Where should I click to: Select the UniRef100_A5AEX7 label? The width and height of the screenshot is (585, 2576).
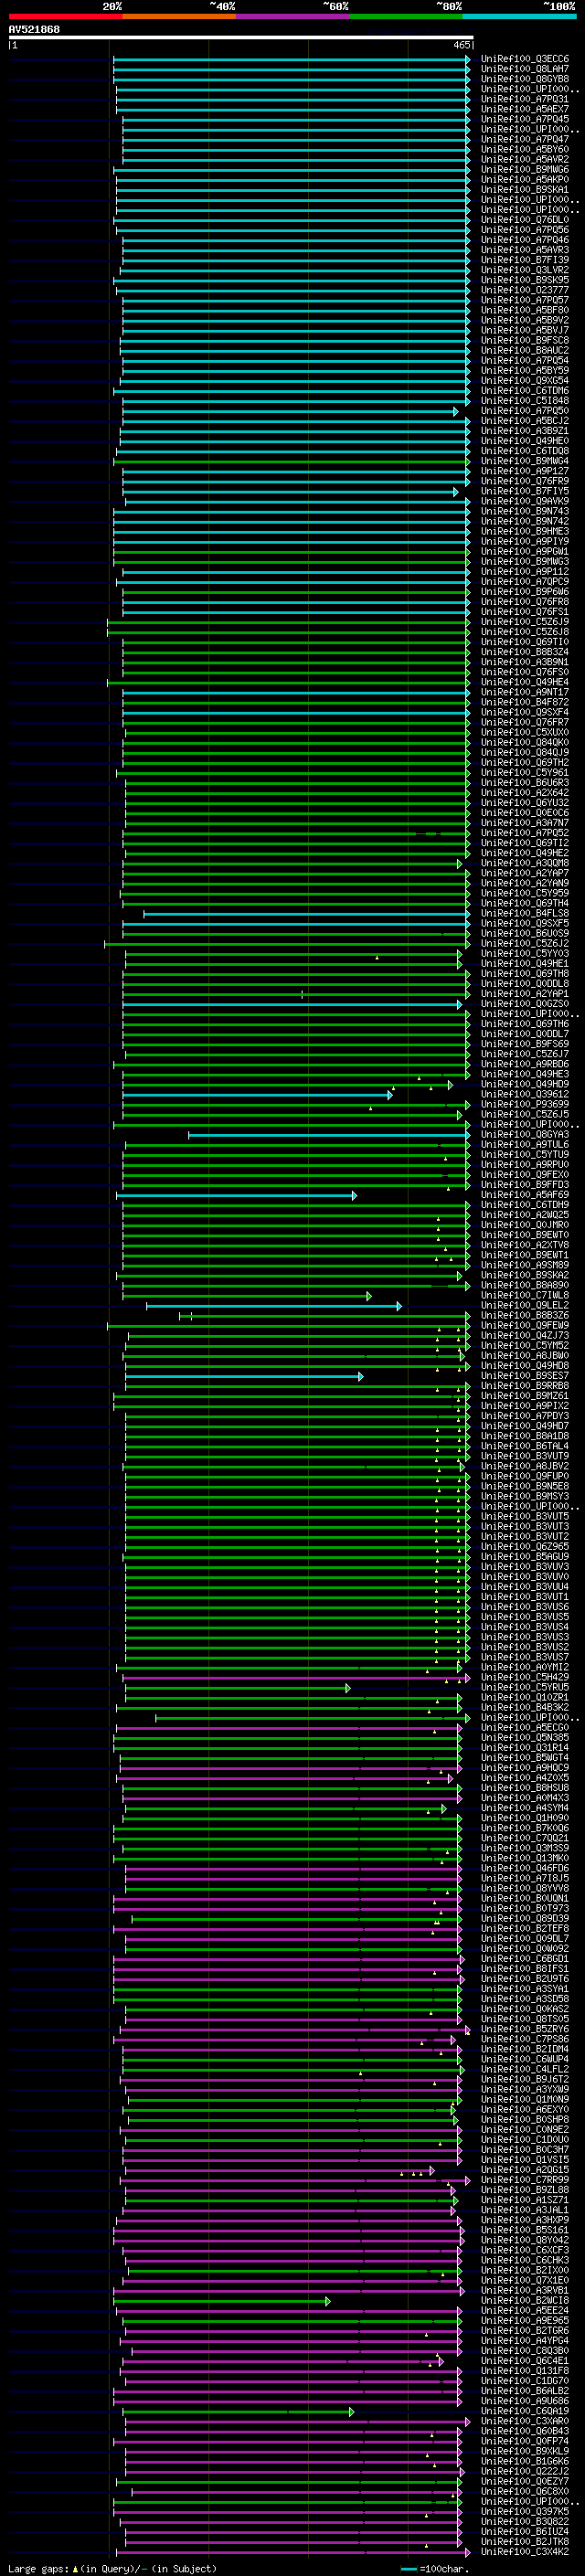(x=525, y=109)
